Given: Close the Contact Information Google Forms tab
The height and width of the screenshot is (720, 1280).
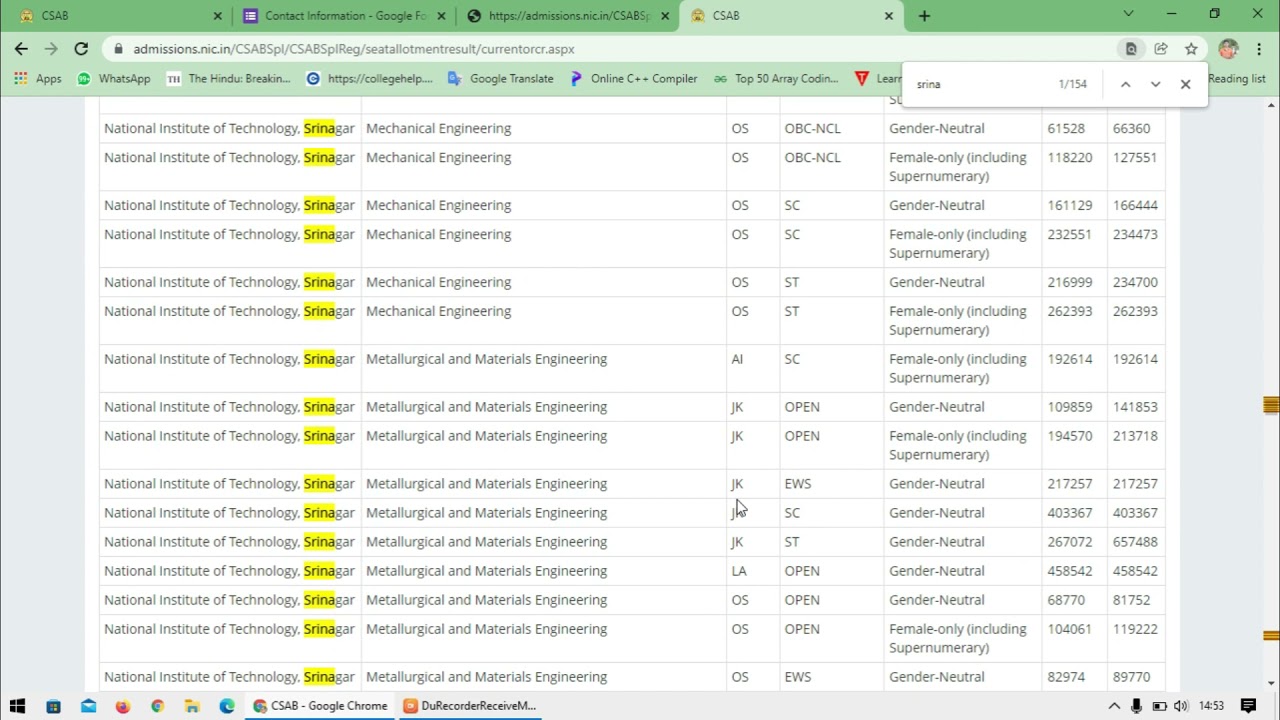Looking at the screenshot, I should (x=441, y=16).
